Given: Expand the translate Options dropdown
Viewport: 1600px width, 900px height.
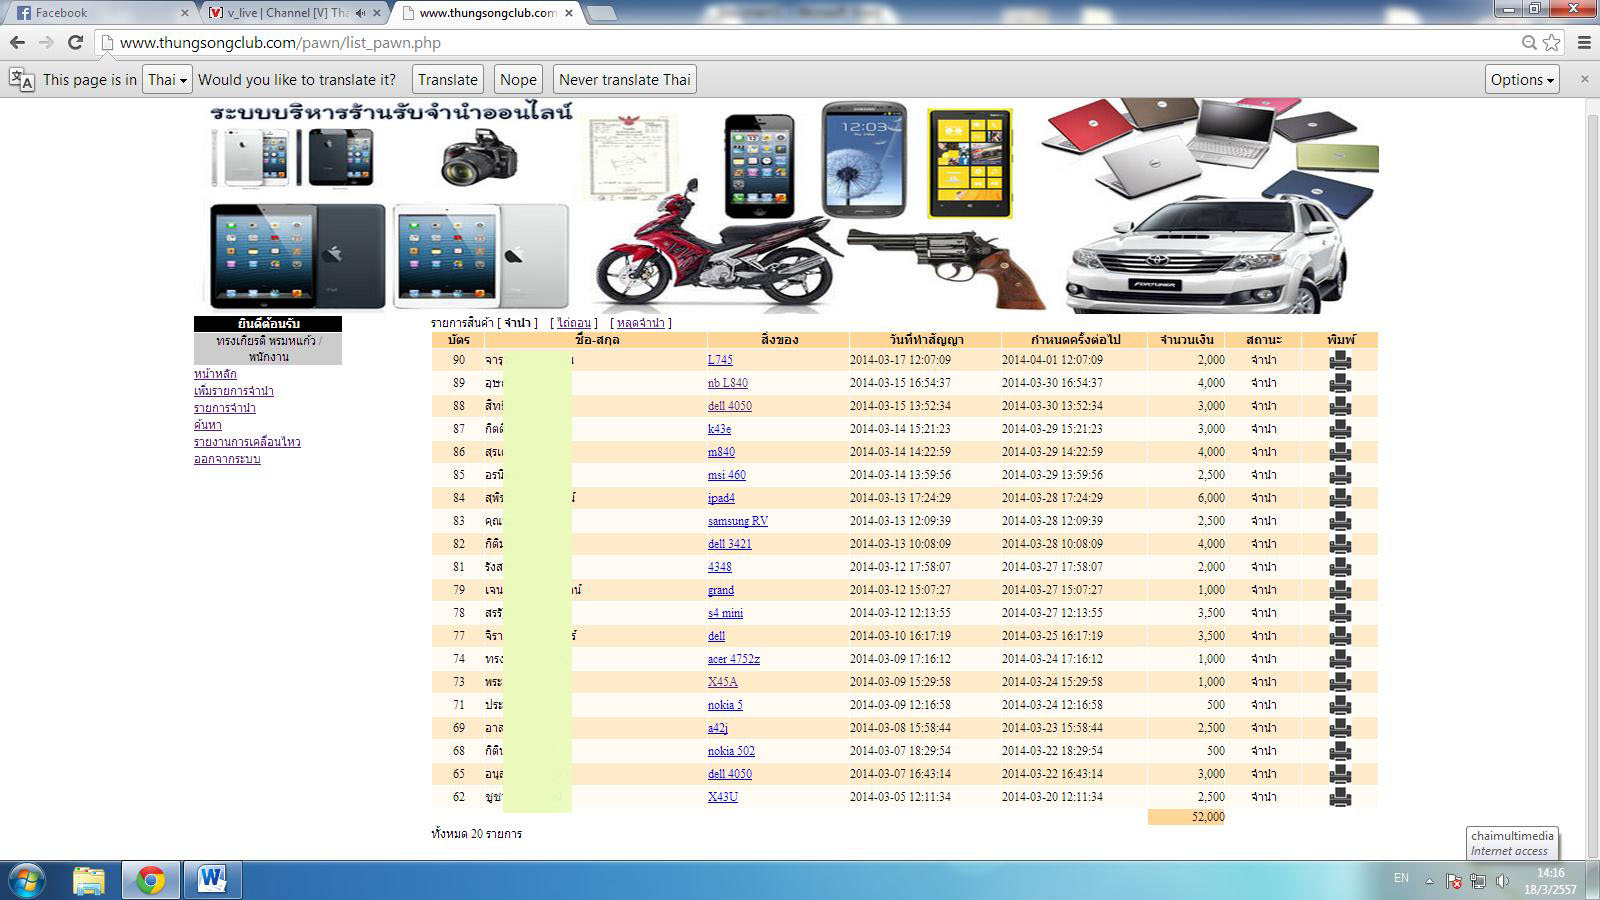Looking at the screenshot, I should [x=1523, y=80].
